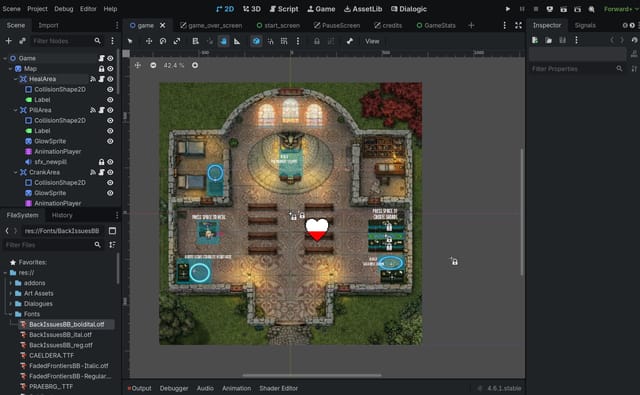
Task: Instantiate child scene link icon
Action: [22, 41]
